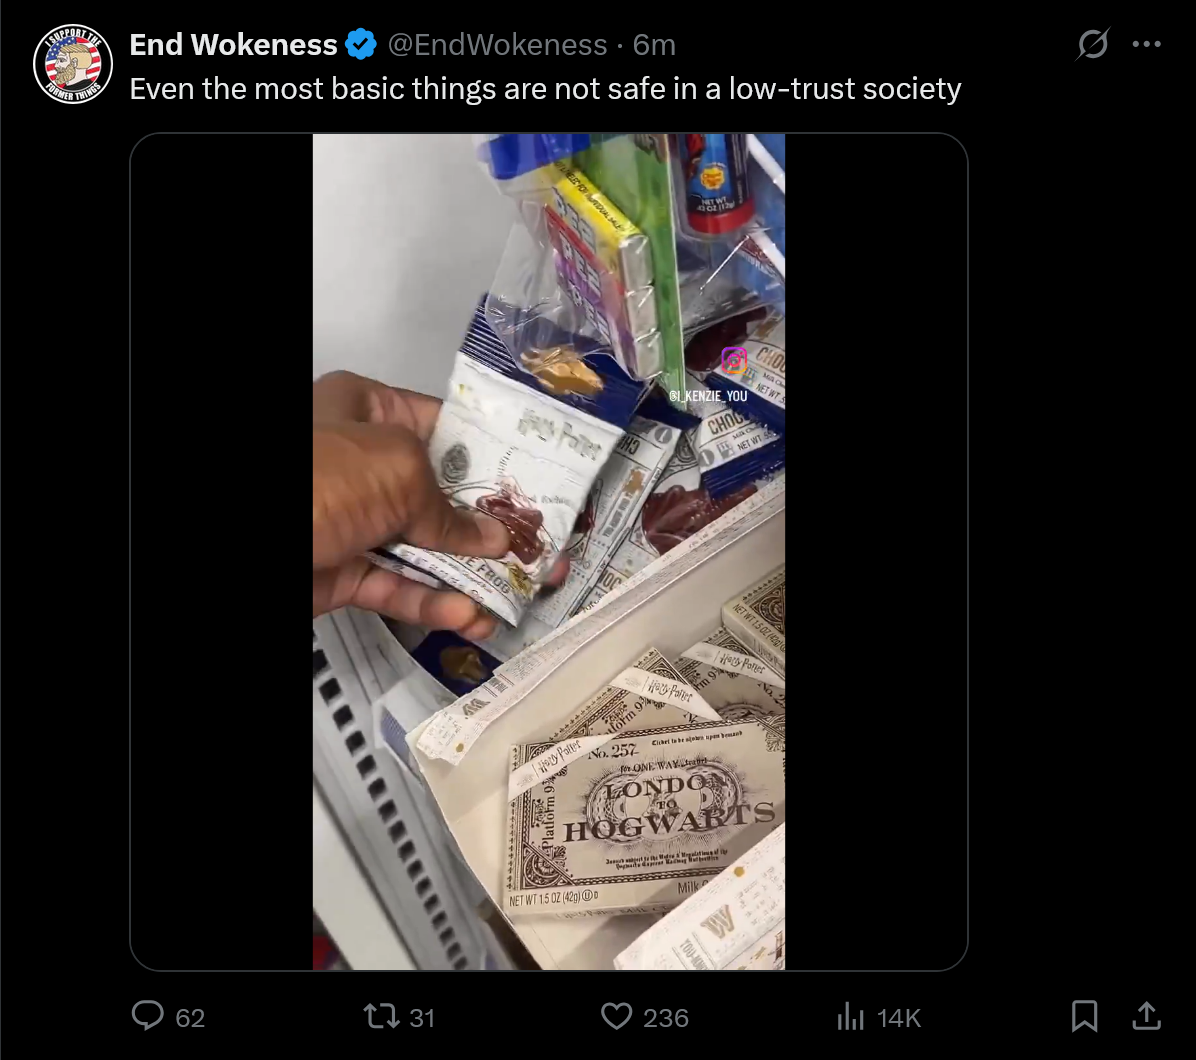
Task: Click the Grok slash-circle icon
Action: click(1092, 44)
